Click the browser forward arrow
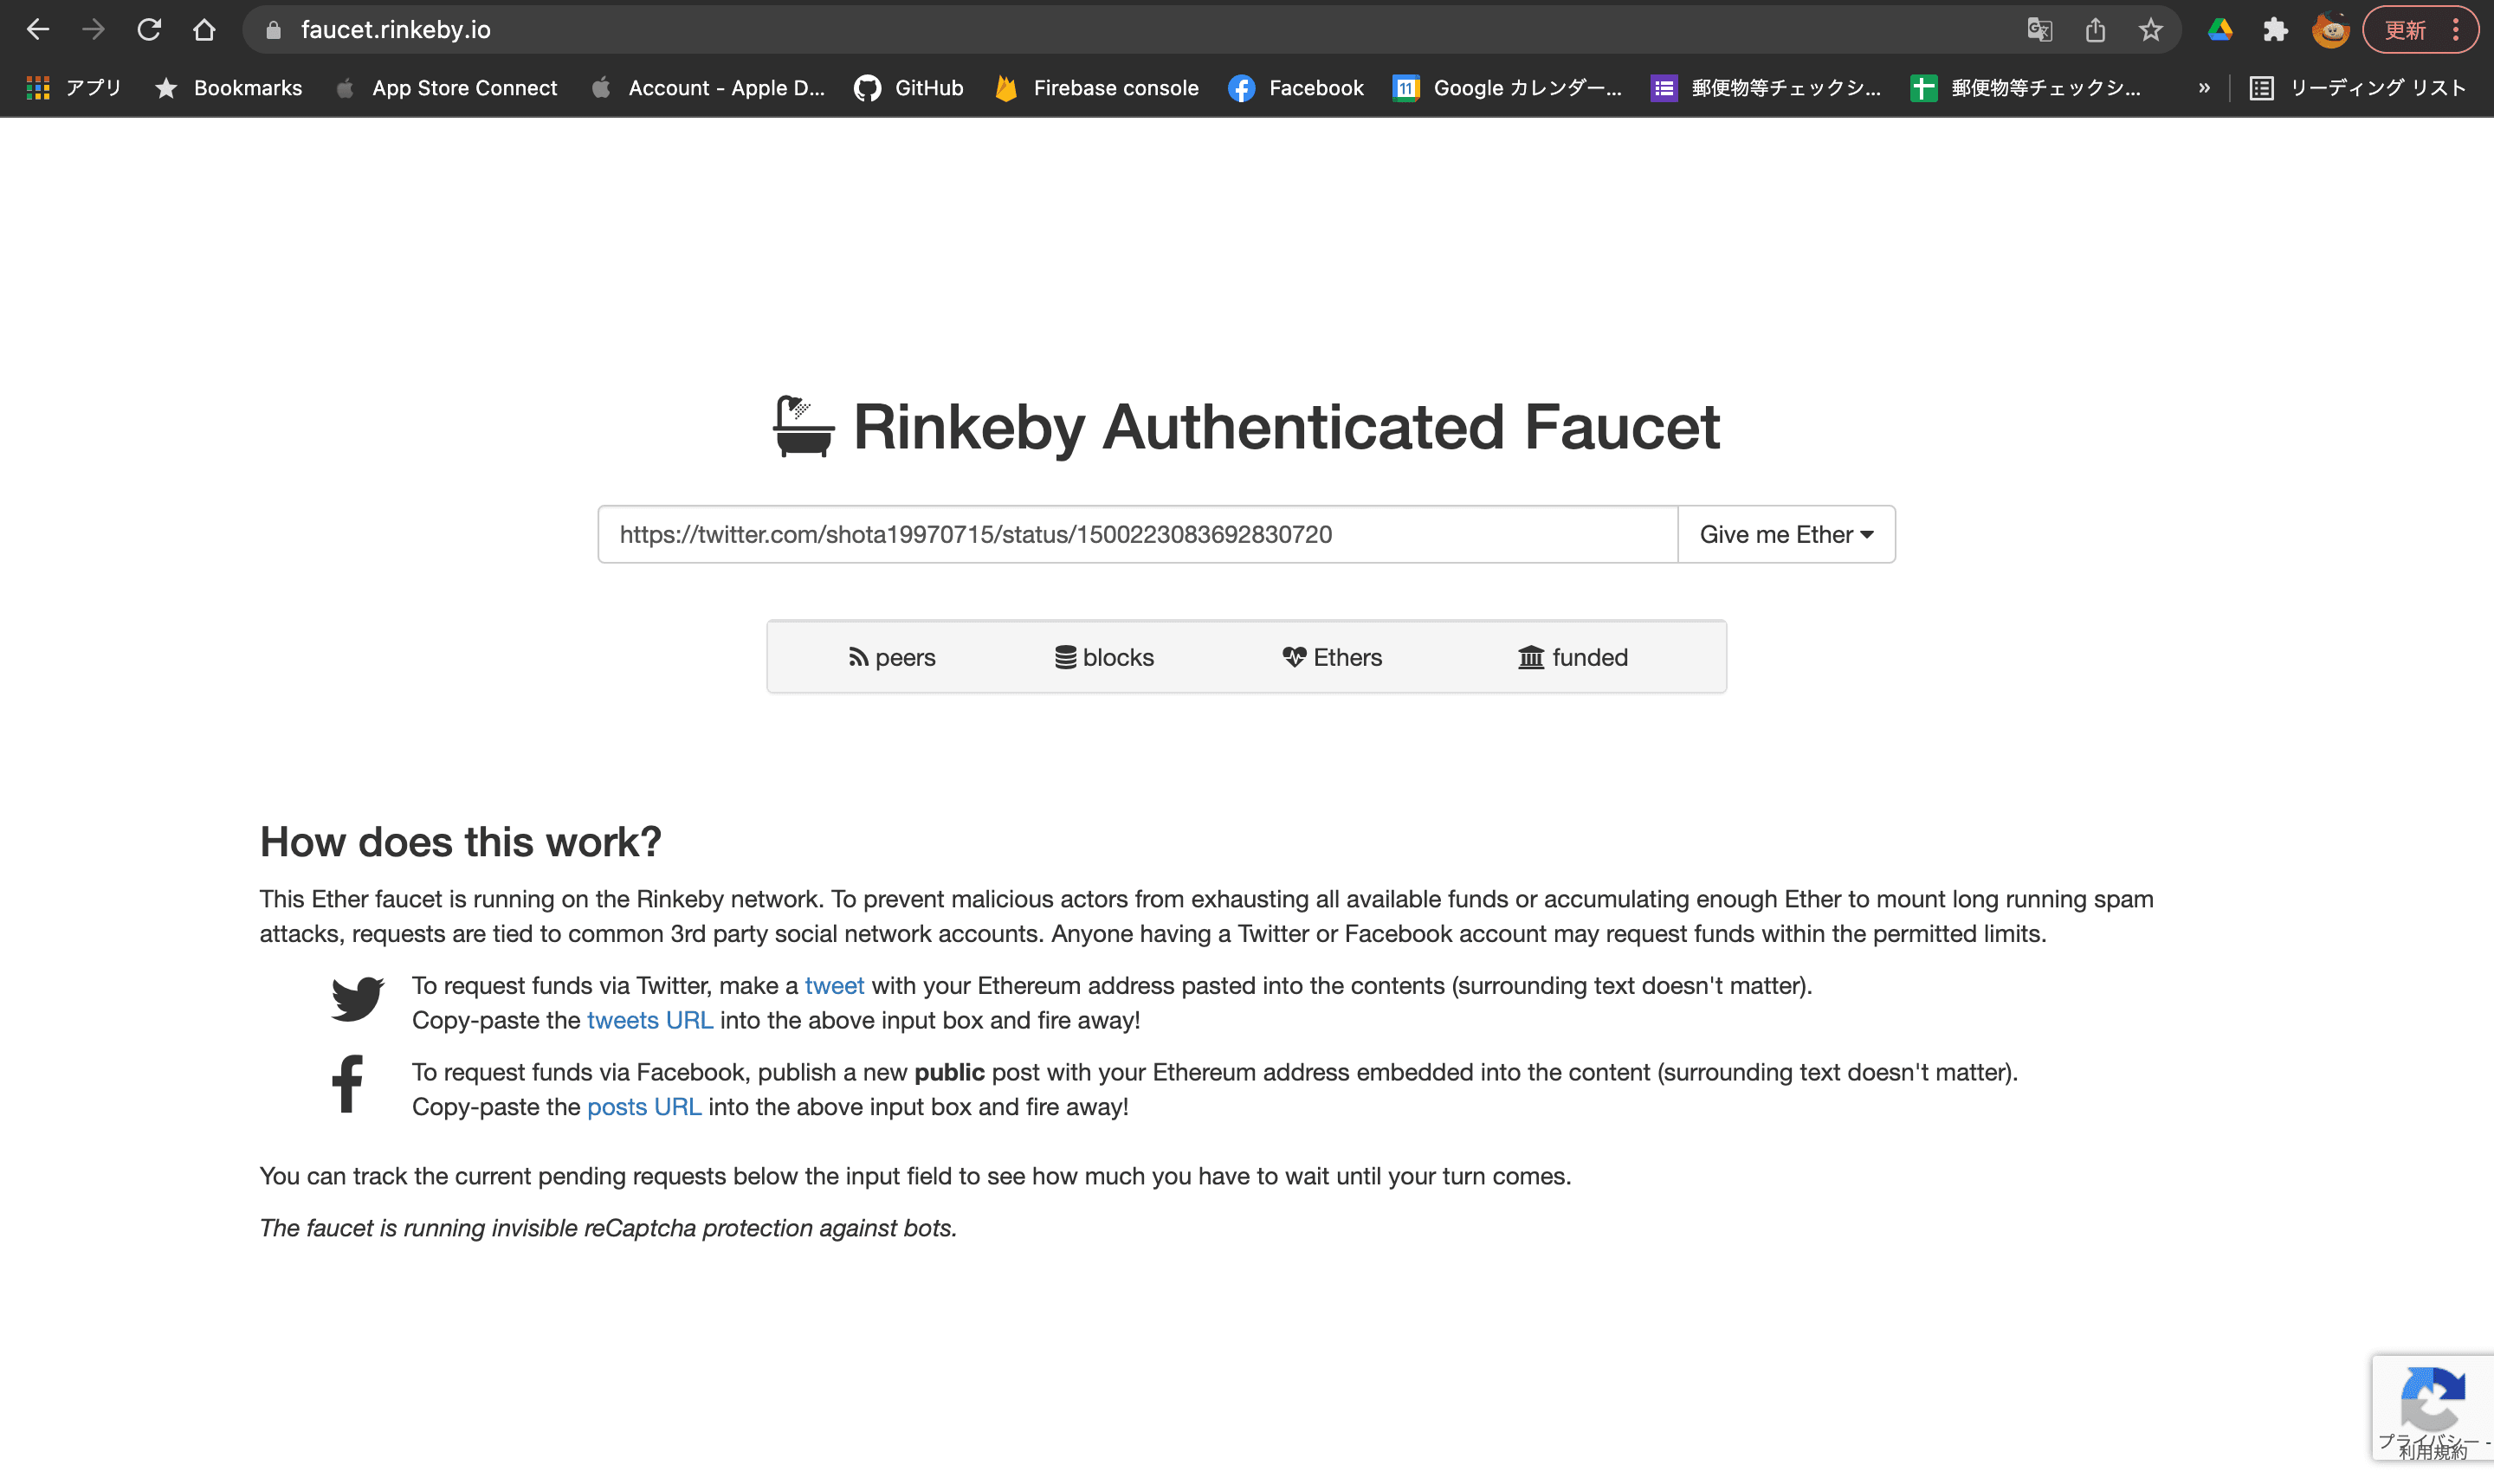This screenshot has width=2494, height=1484. [x=93, y=30]
